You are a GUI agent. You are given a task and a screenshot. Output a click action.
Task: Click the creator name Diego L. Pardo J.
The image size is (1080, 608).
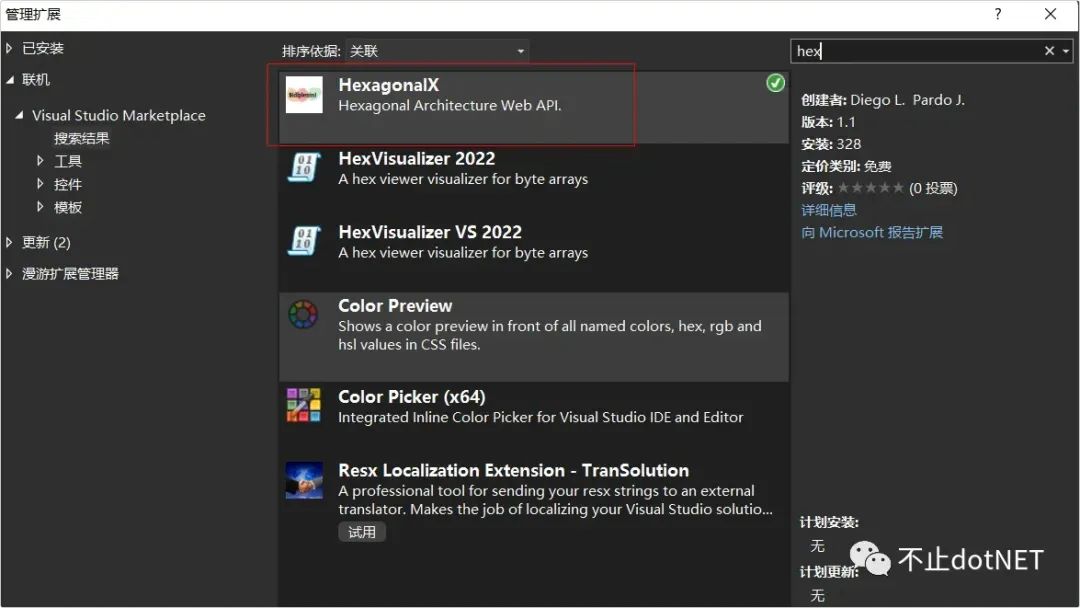[907, 100]
